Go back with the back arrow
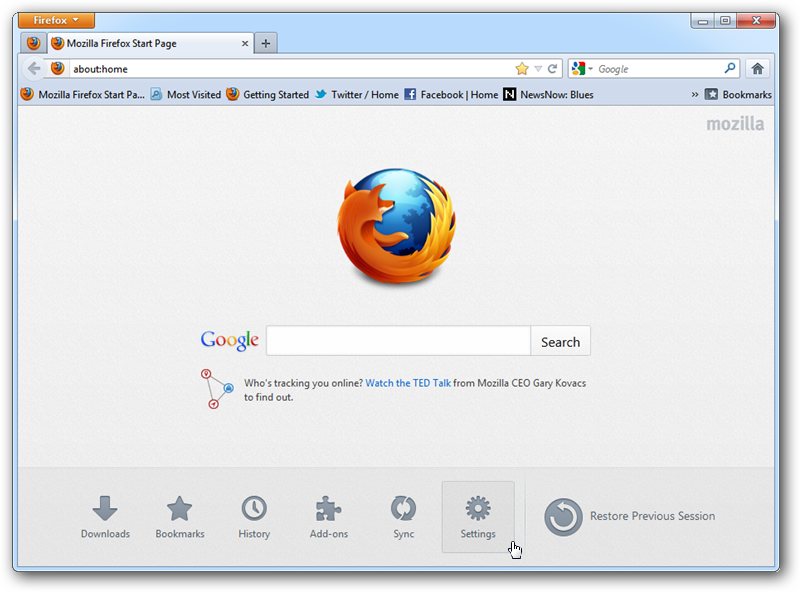The height and width of the screenshot is (592, 800). coord(34,68)
